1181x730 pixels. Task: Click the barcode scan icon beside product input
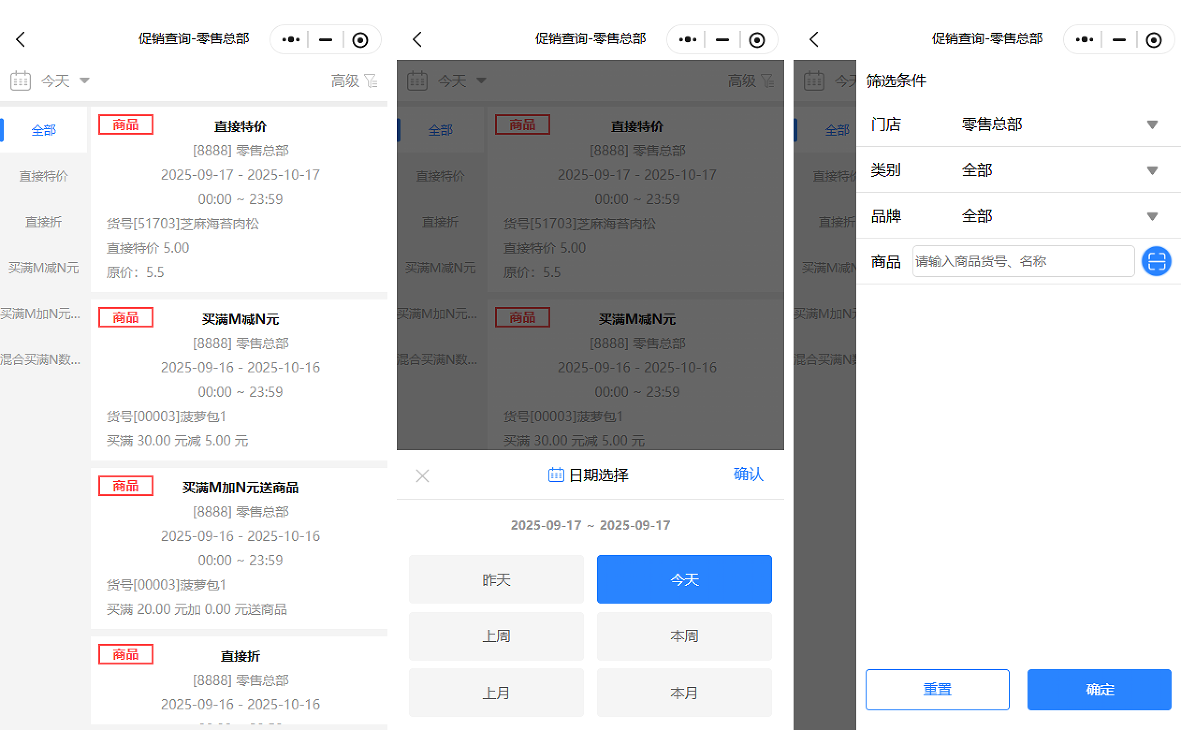point(1156,262)
